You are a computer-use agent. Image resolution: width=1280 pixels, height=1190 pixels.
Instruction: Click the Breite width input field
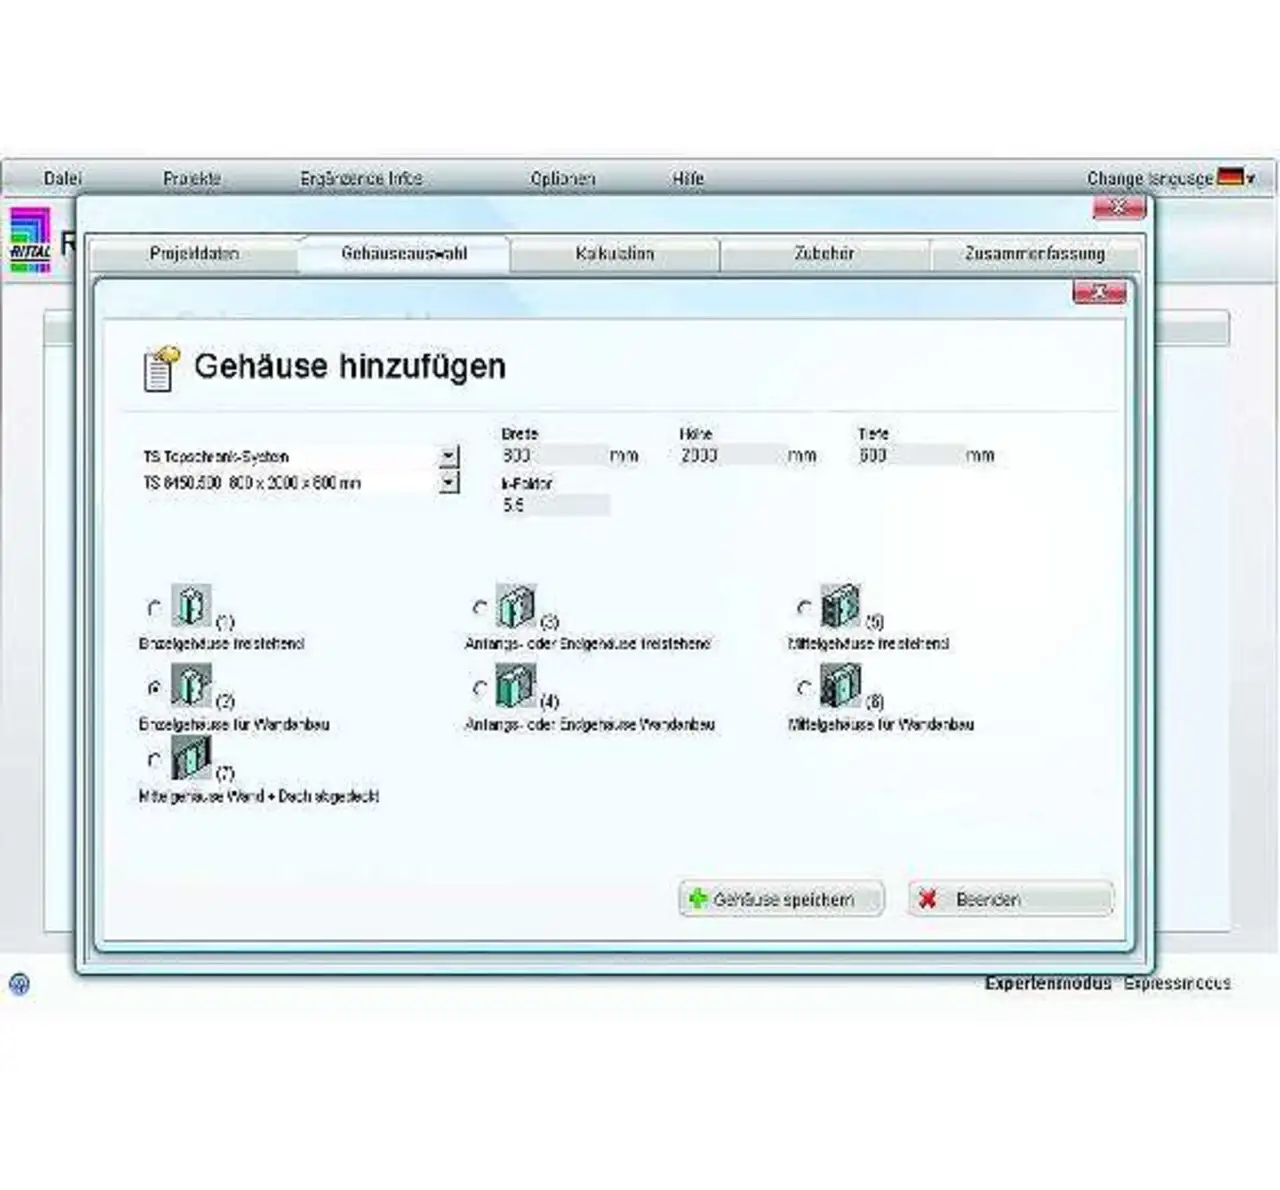555,455
